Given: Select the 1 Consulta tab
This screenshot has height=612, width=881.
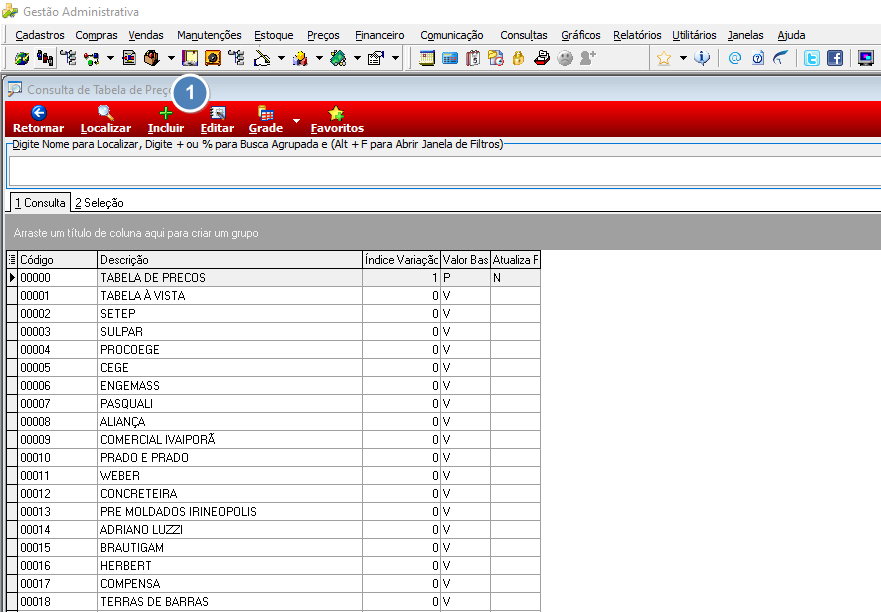Looking at the screenshot, I should point(40,203).
